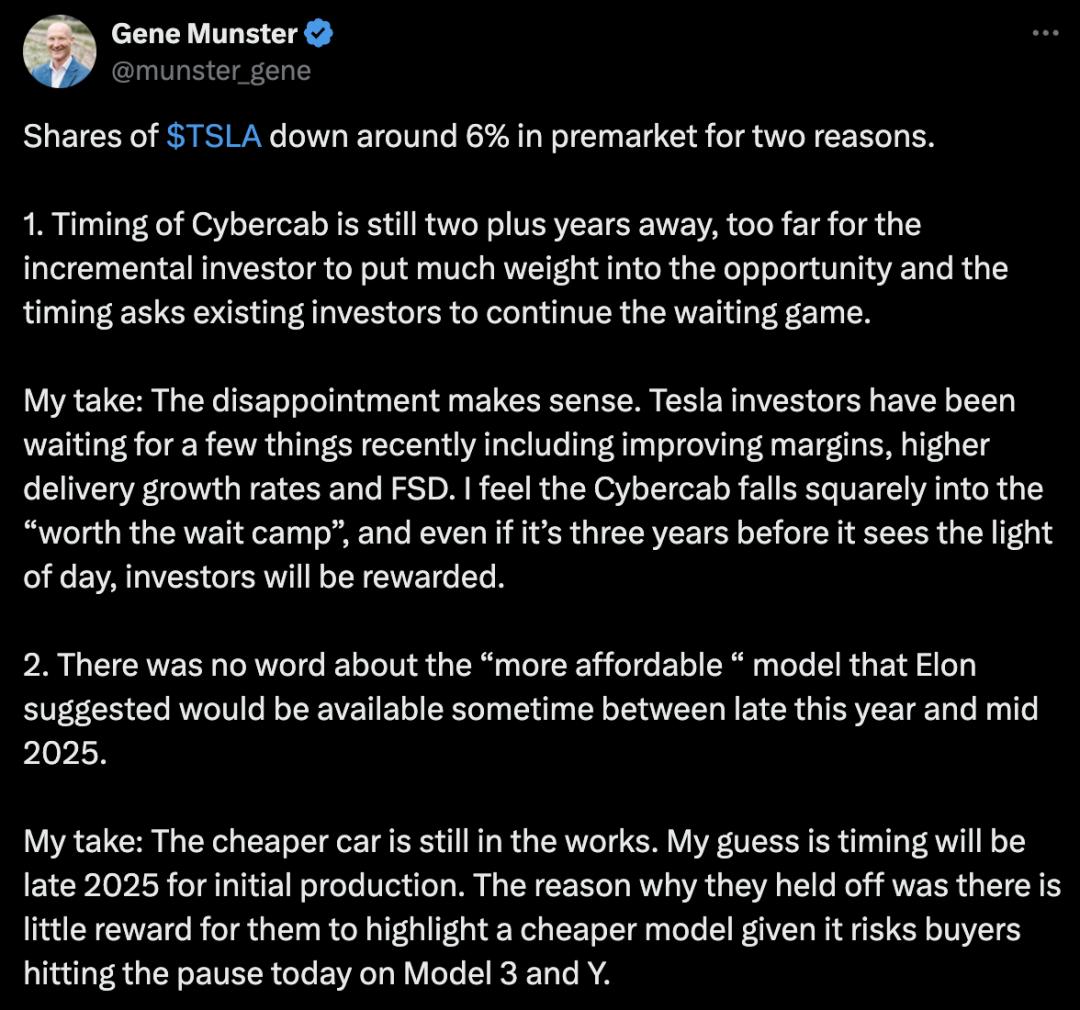The height and width of the screenshot is (1010, 1080).
Task: Open the @munster_gene handle link
Action: click(x=210, y=71)
